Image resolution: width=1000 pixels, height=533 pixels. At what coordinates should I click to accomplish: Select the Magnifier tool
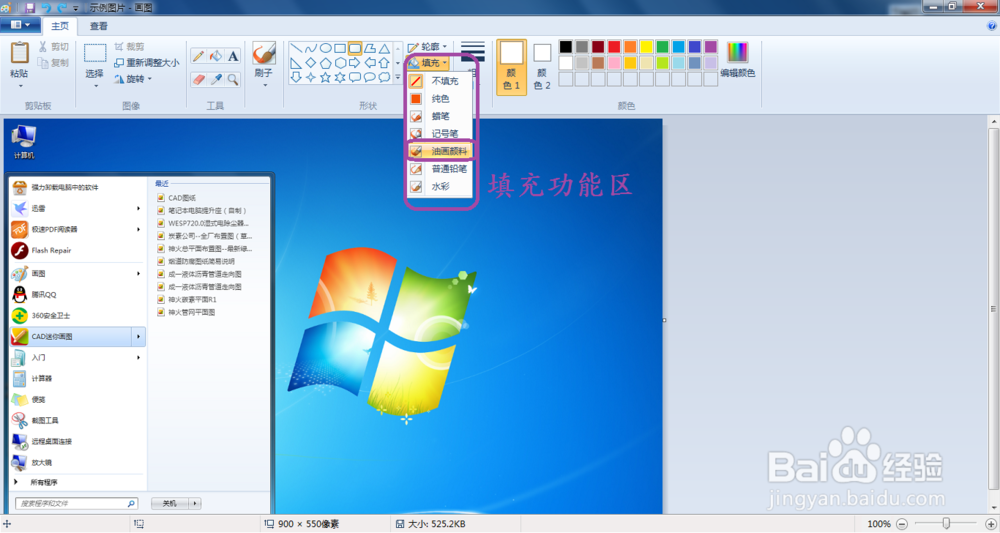click(x=233, y=80)
